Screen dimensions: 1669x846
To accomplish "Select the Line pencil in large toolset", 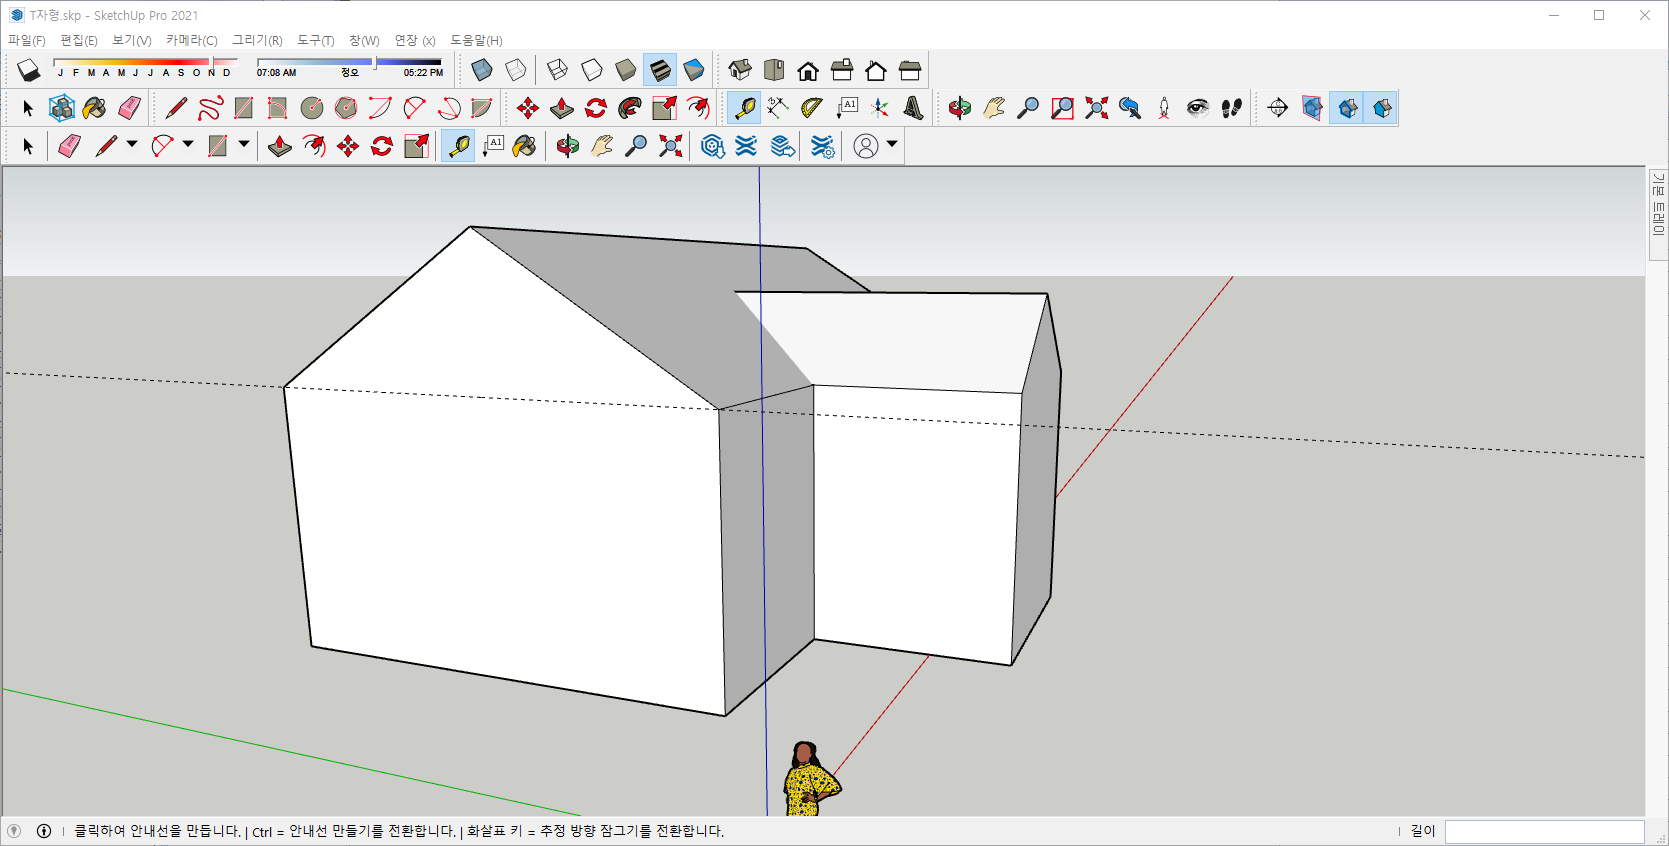I will 176,108.
